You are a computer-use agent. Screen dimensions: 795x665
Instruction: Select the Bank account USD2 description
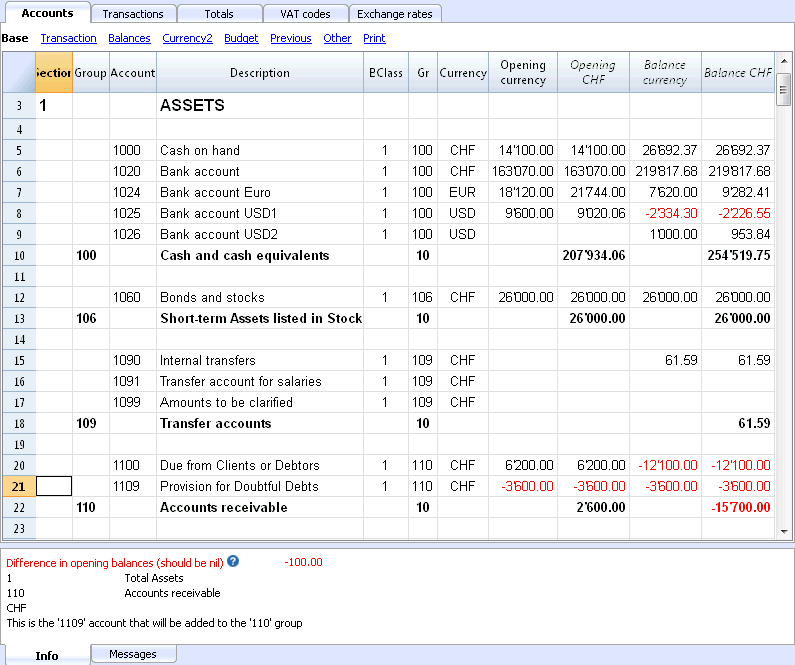click(x=260, y=235)
